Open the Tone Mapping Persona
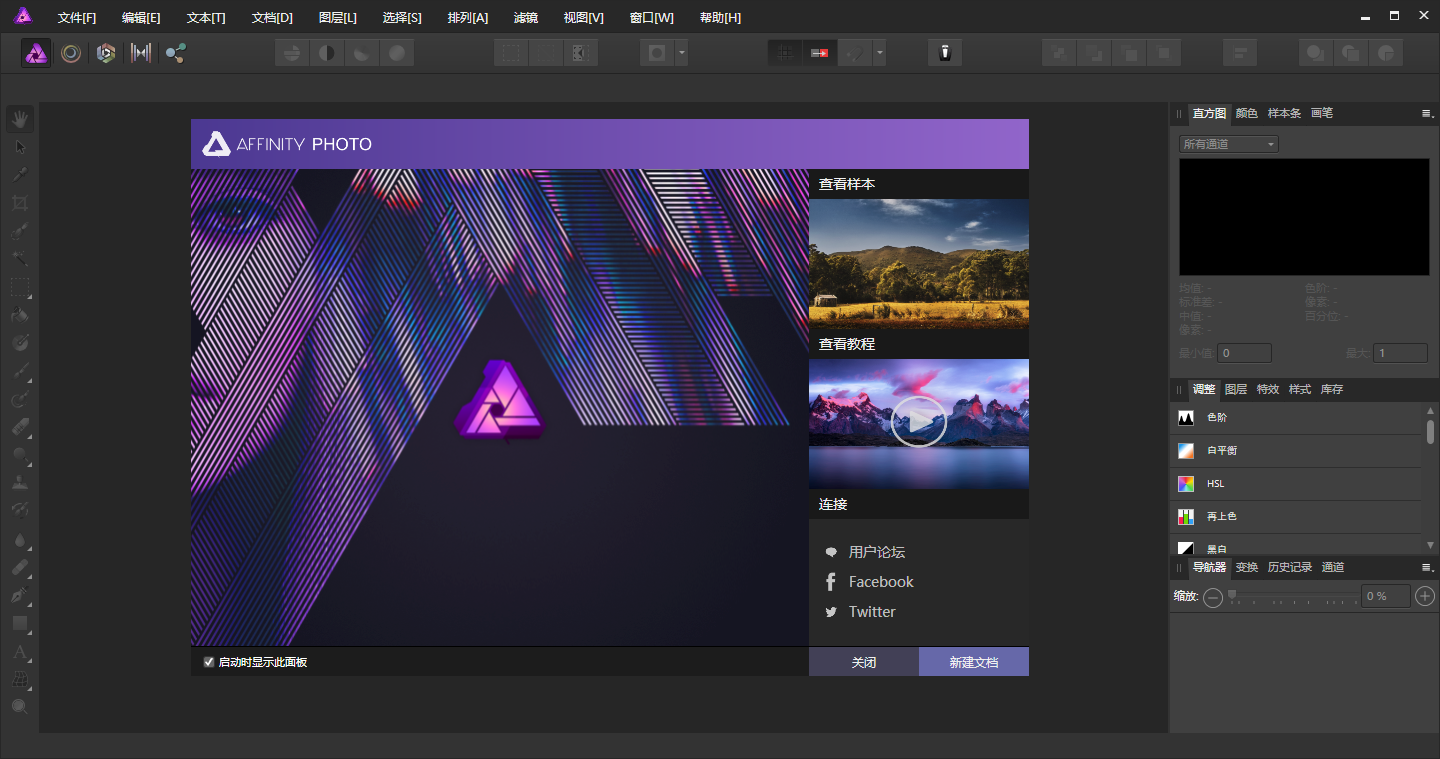This screenshot has height=759, width=1440. coord(141,53)
